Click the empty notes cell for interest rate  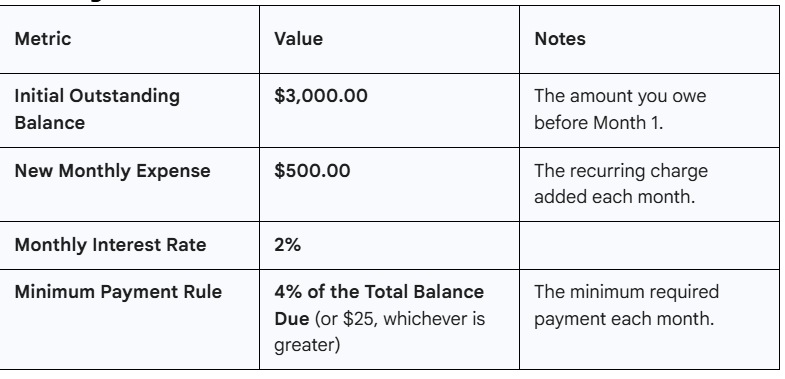point(649,245)
